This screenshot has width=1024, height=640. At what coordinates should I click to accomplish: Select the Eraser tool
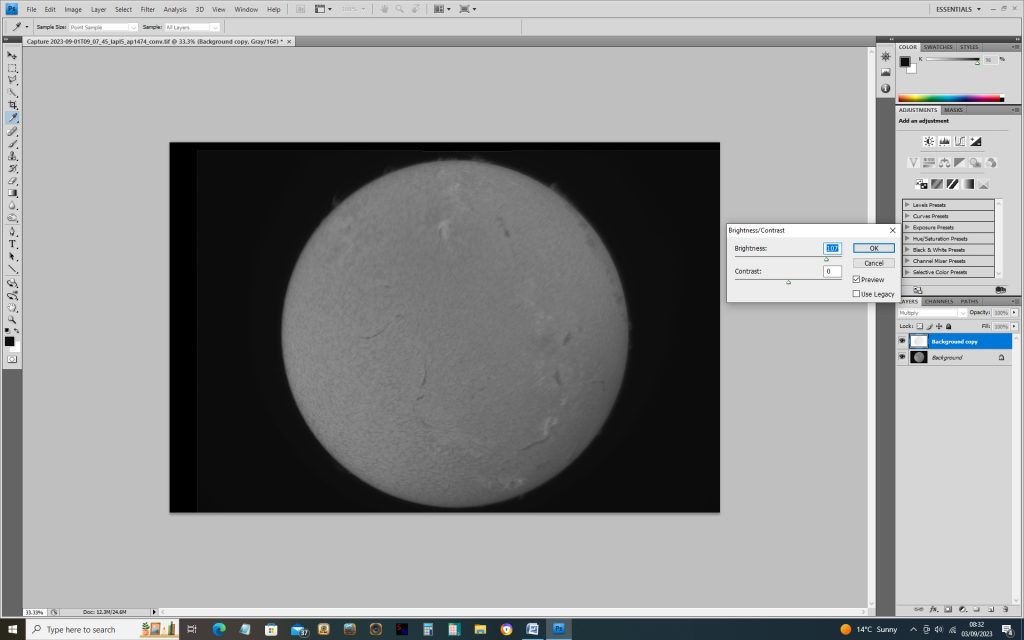12,181
